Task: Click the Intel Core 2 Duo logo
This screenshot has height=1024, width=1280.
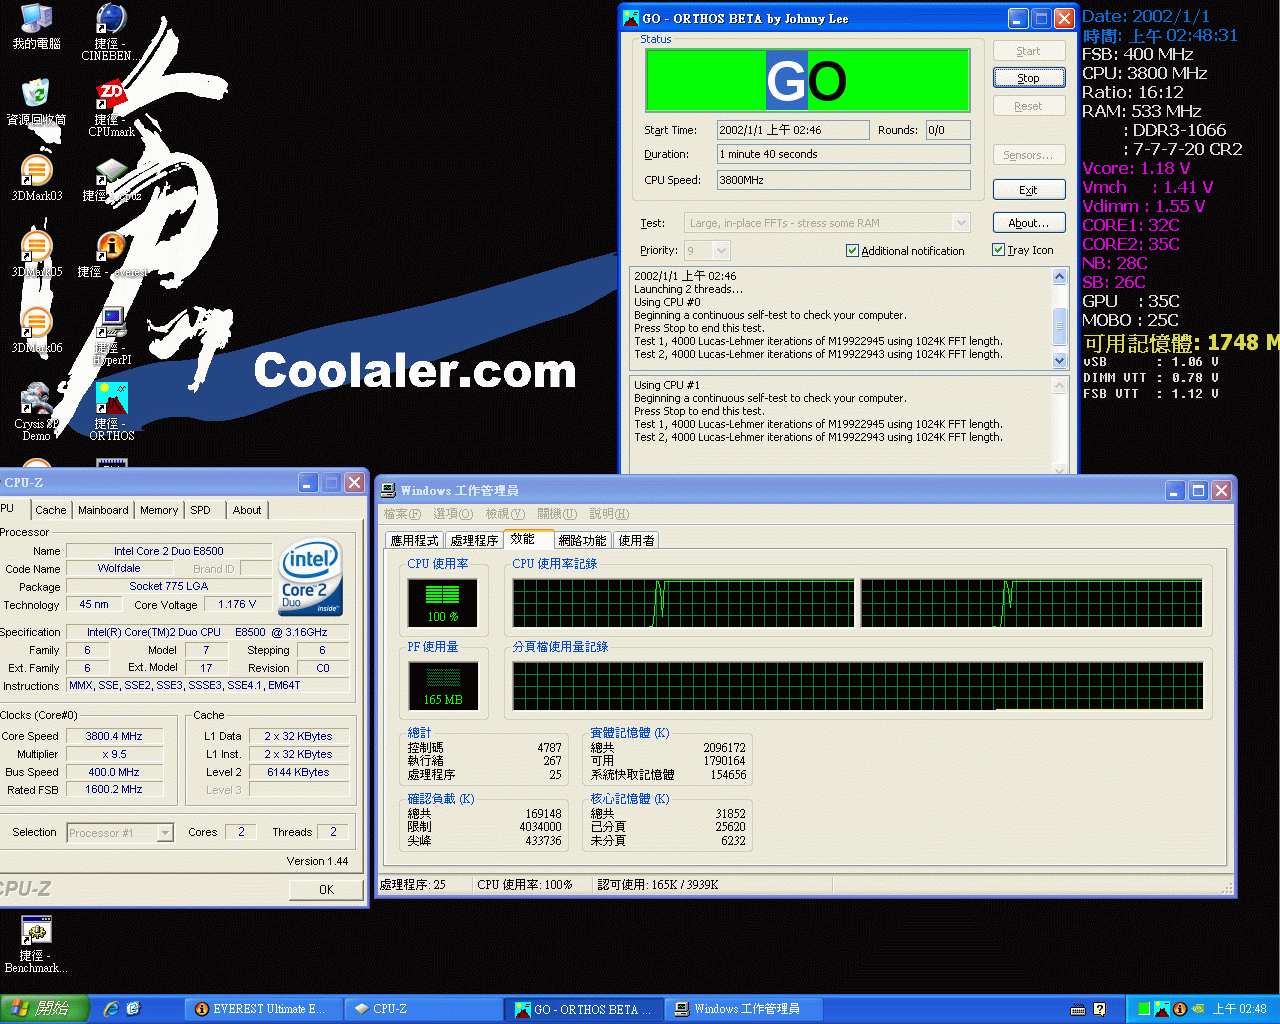Action: point(311,578)
